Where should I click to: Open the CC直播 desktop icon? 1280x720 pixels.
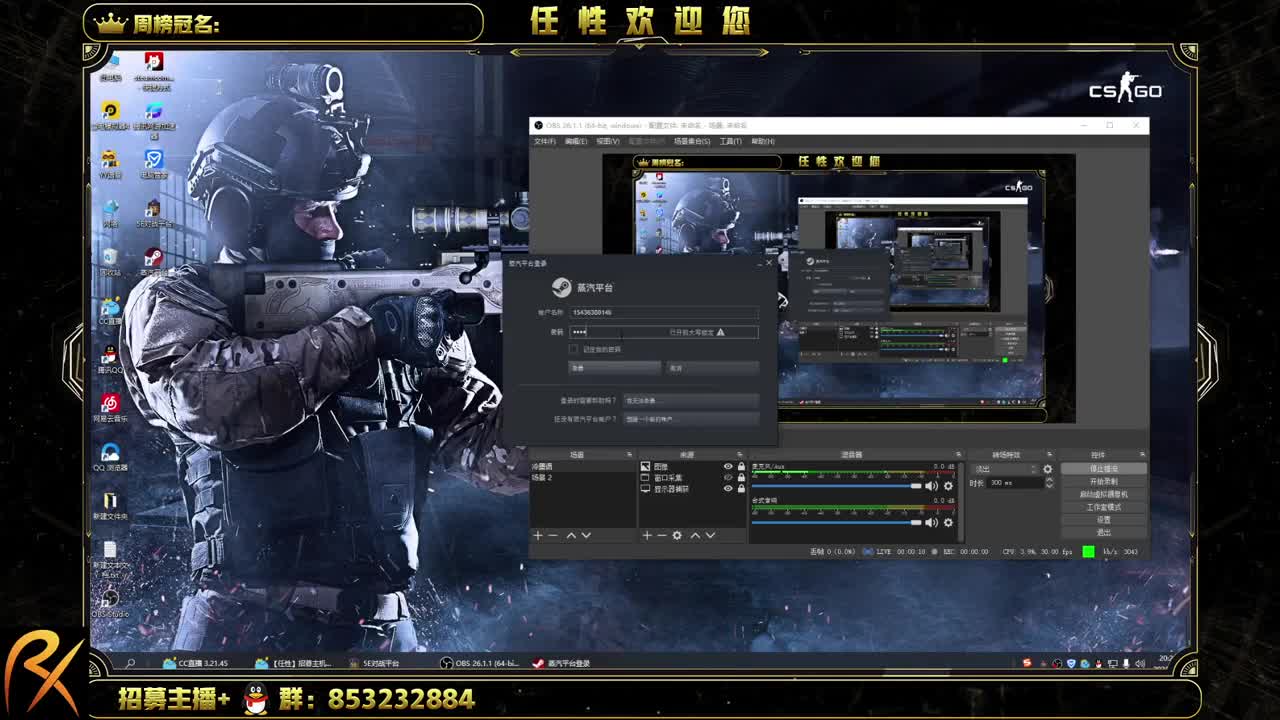click(110, 311)
